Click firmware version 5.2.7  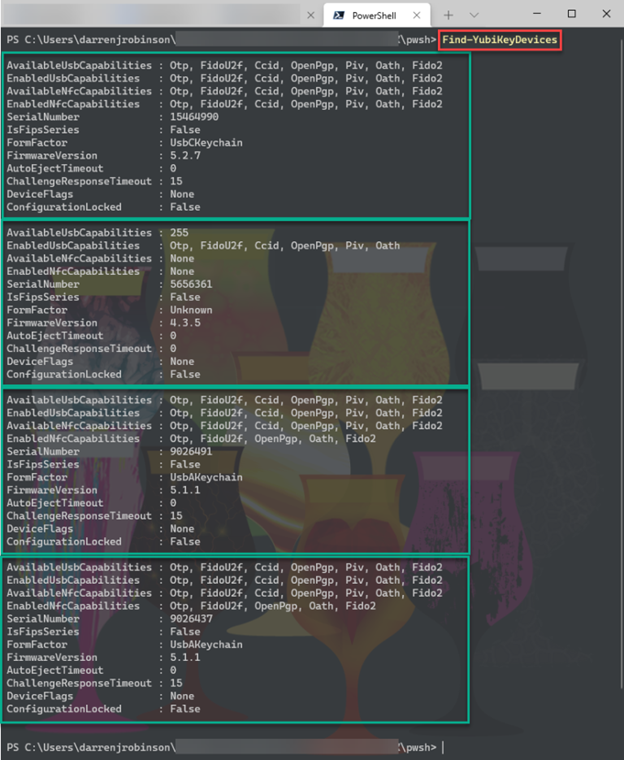click(185, 156)
